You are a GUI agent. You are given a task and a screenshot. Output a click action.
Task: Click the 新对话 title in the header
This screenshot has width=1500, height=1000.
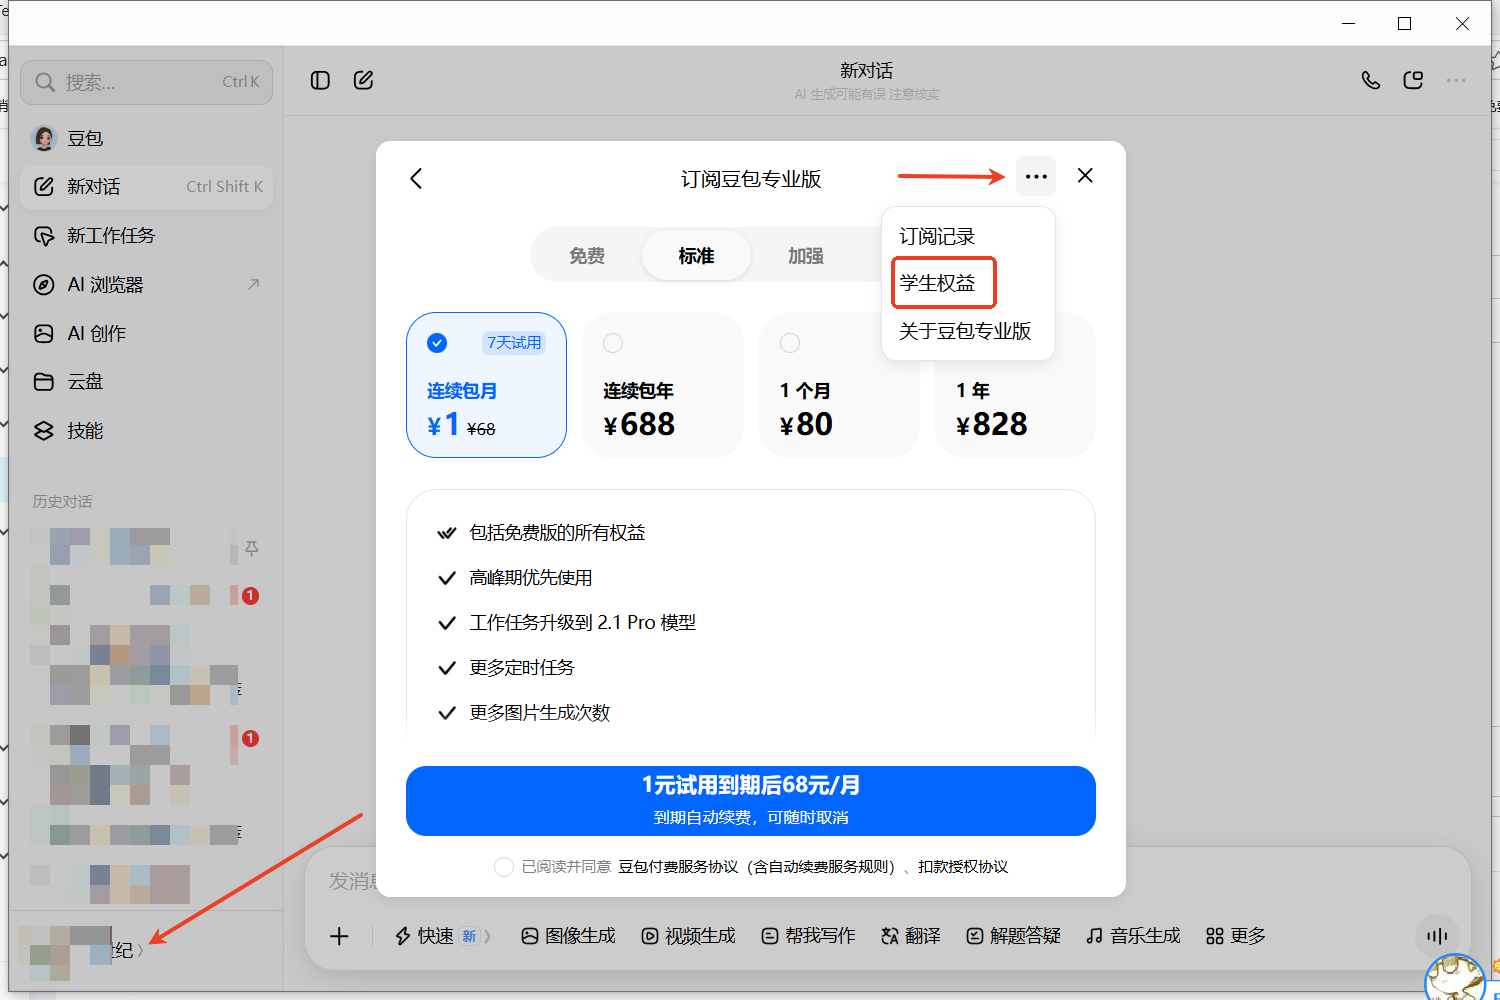click(867, 71)
